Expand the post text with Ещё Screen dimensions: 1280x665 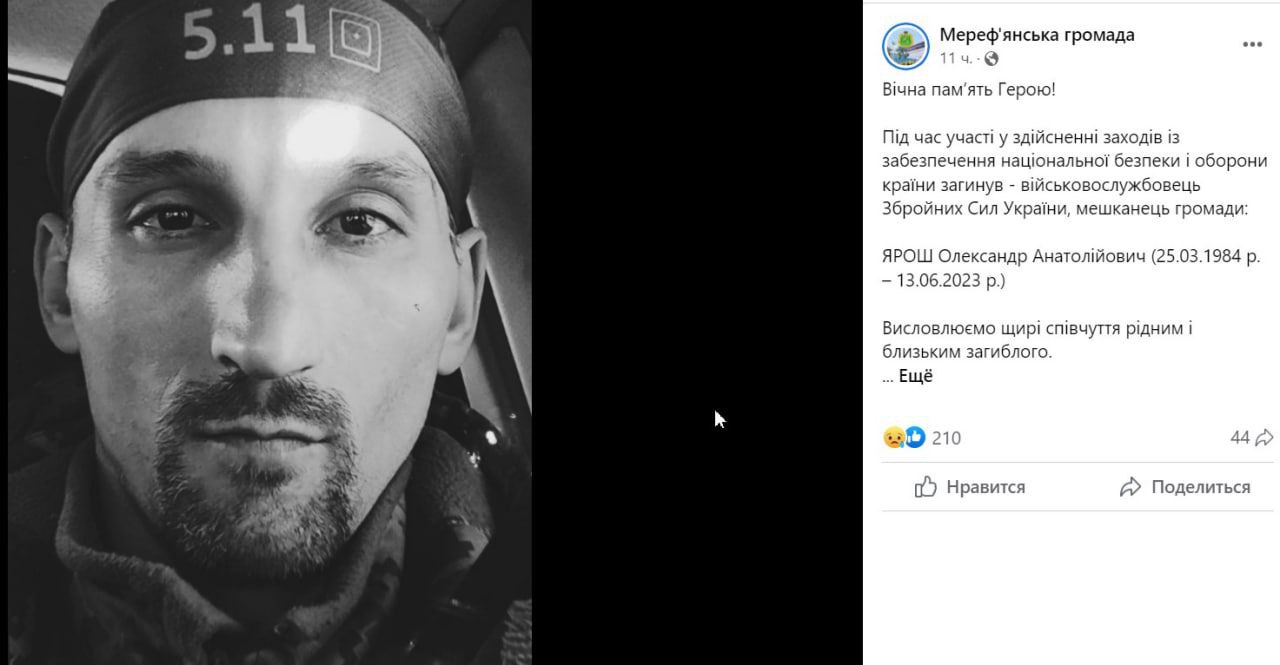pos(915,377)
